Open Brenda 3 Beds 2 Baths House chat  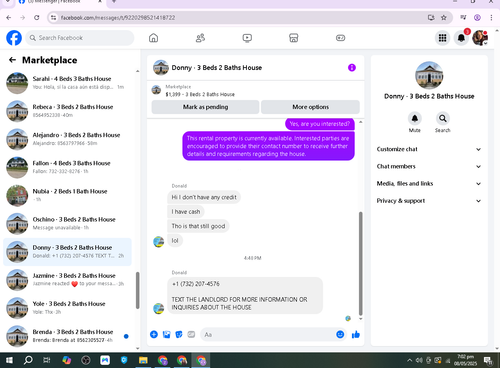pos(67,336)
